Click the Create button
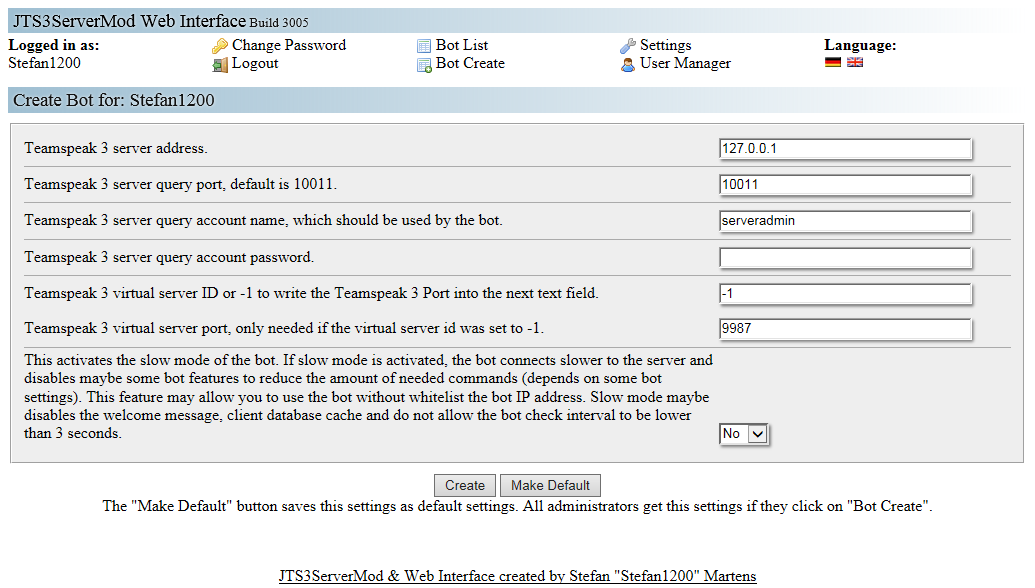Screen dimensions: 1035x588 465,486
